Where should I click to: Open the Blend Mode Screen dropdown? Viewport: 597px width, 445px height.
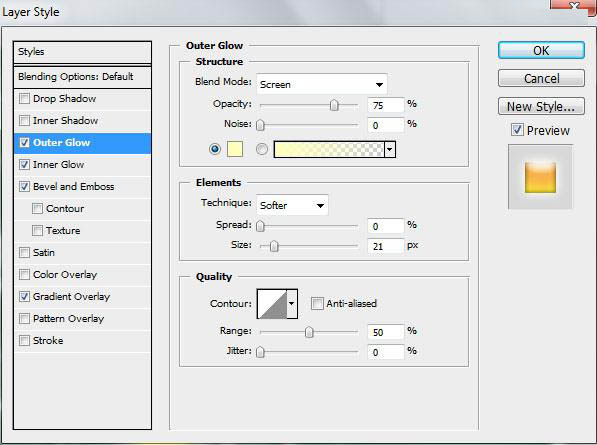[x=322, y=85]
